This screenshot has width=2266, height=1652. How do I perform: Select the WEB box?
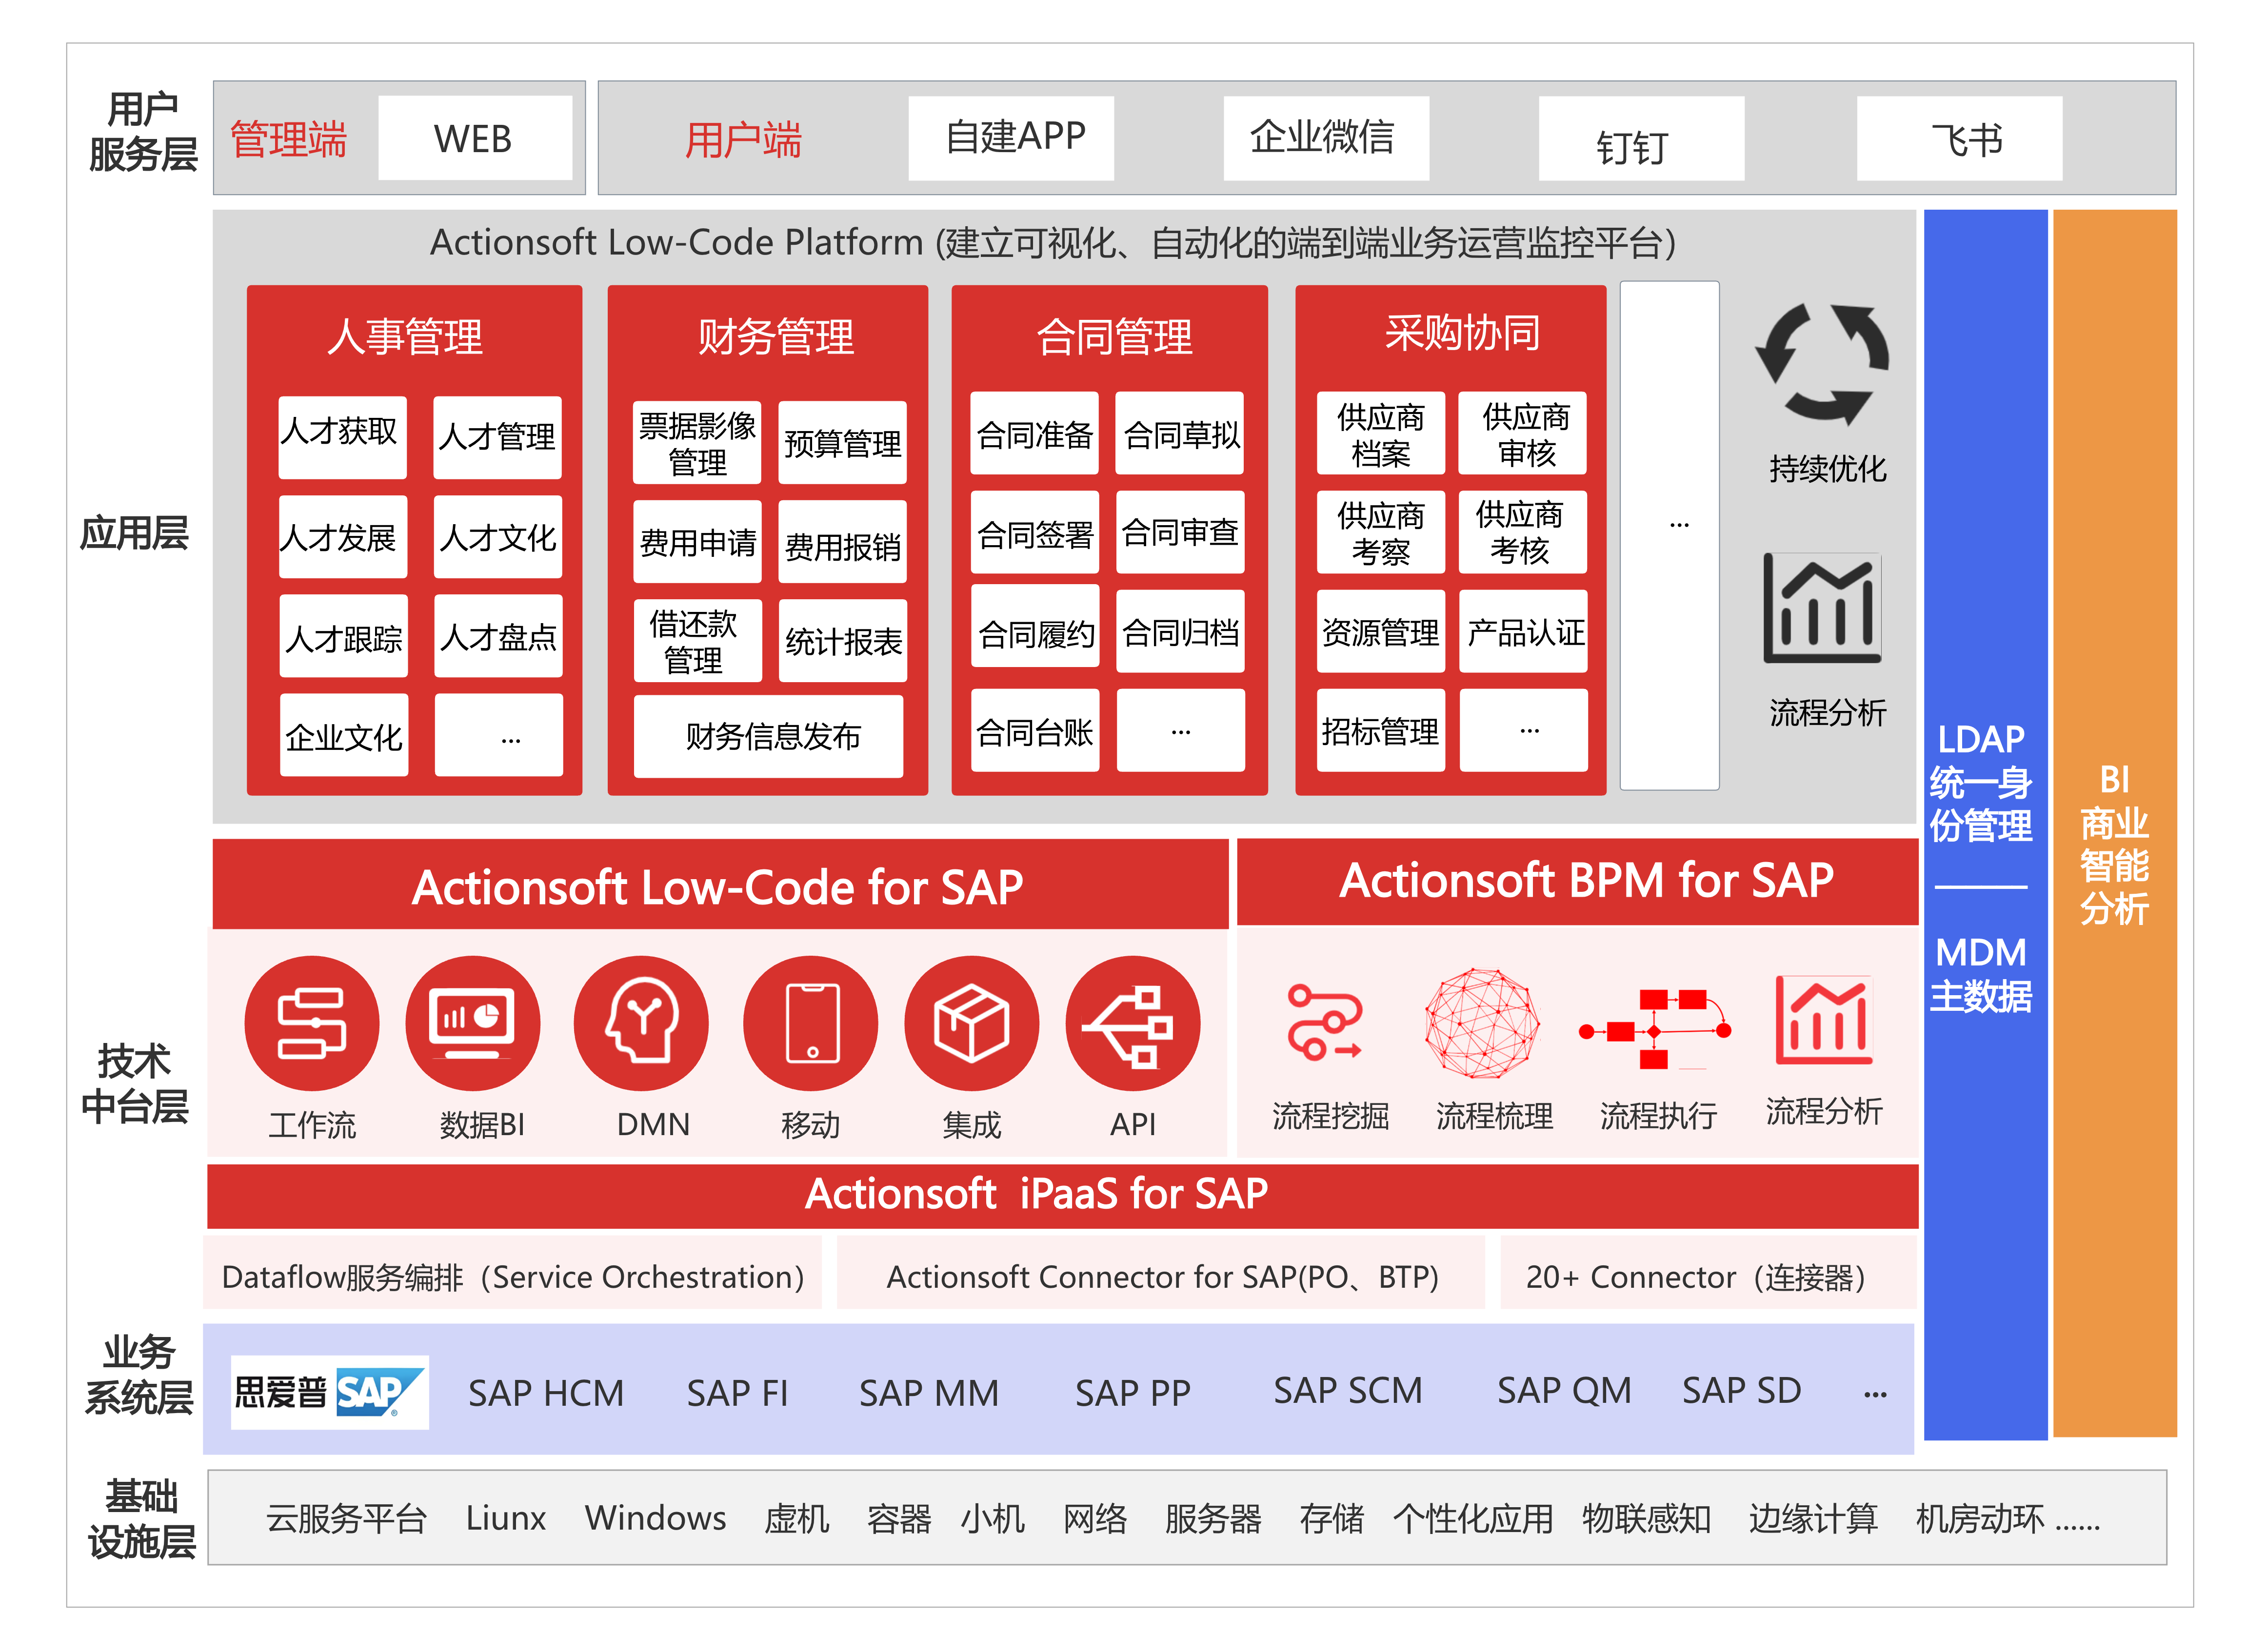click(475, 138)
